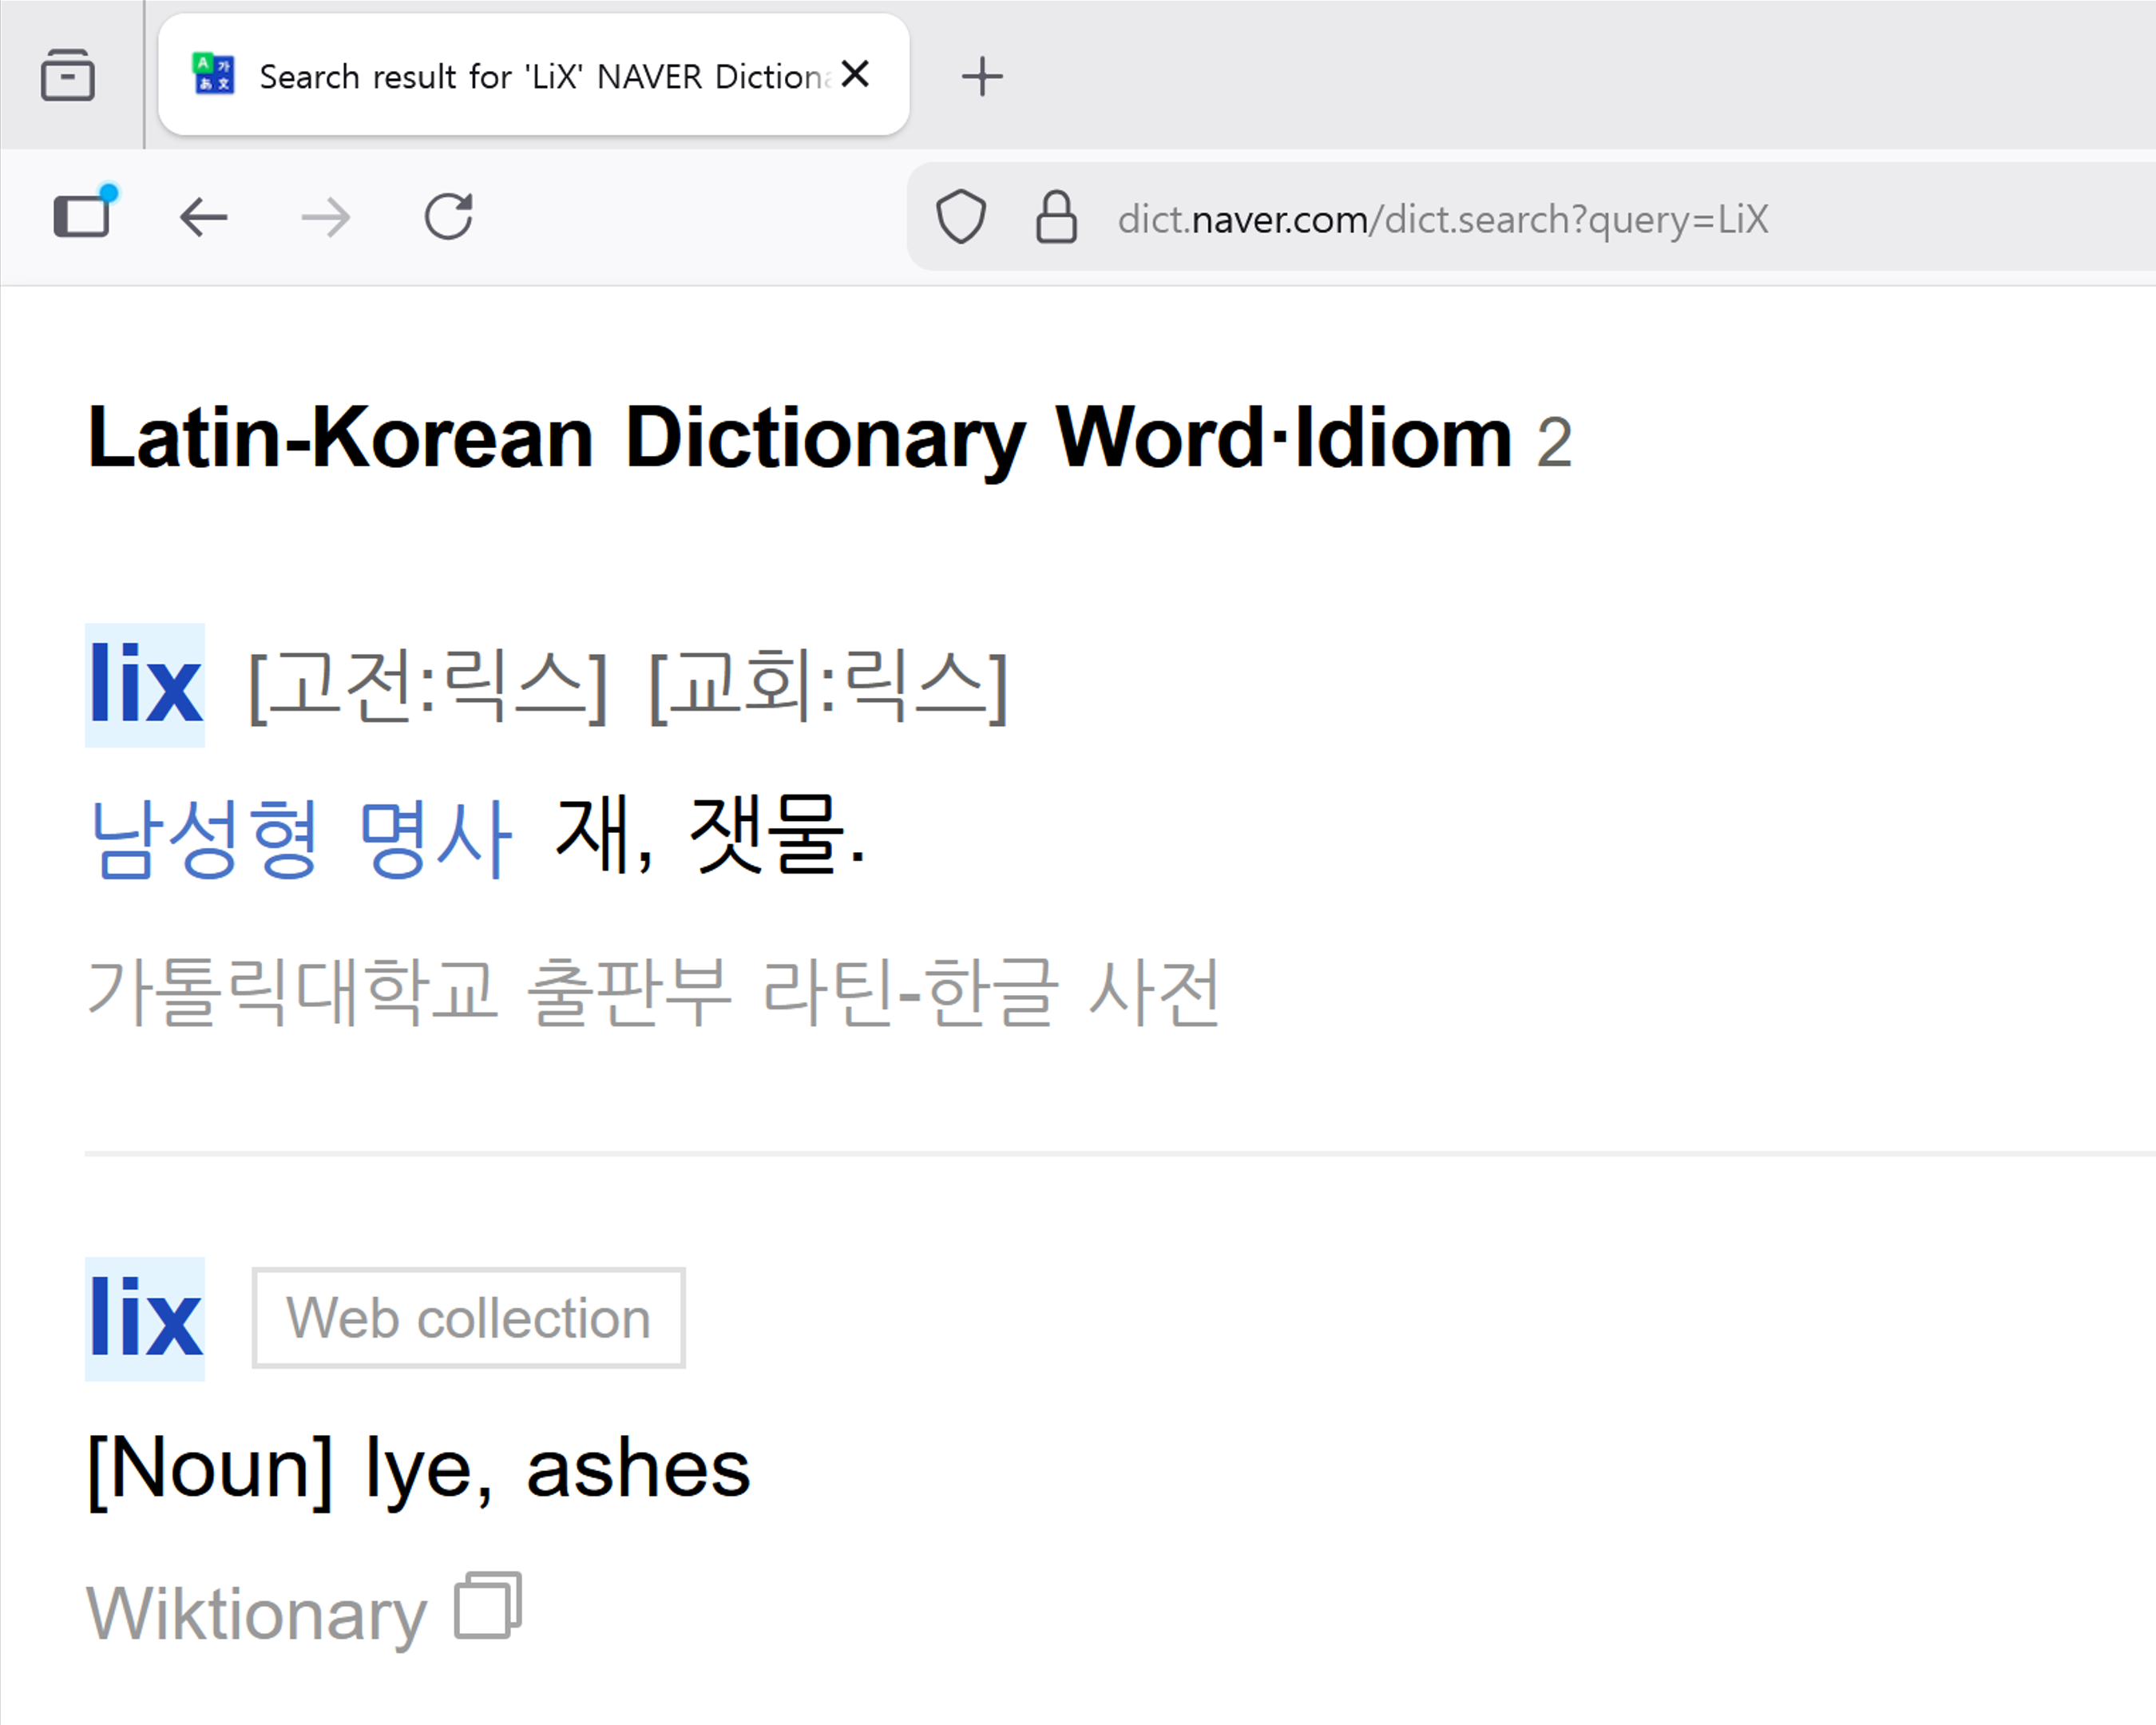Go back to the previous page
This screenshot has height=1725, width=2156.
[x=204, y=217]
